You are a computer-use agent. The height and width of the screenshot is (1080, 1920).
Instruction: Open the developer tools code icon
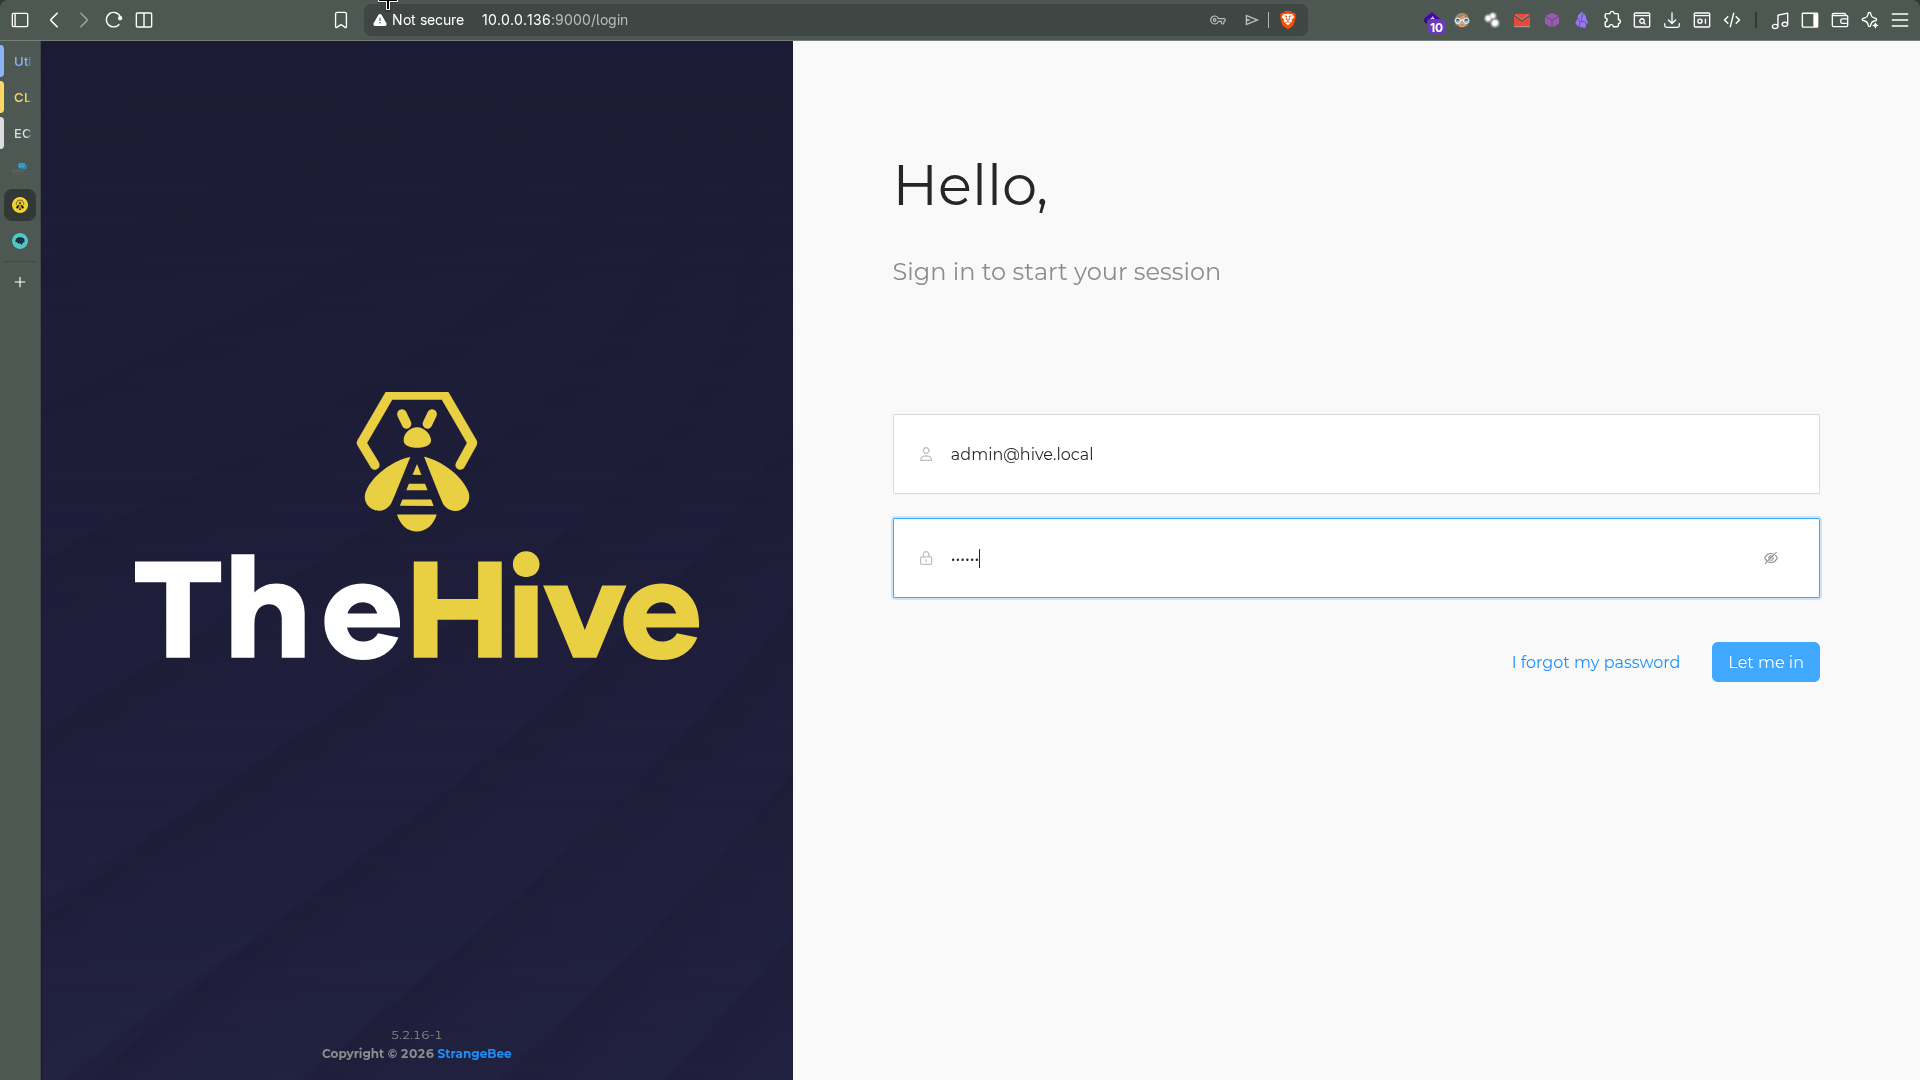tap(1732, 20)
